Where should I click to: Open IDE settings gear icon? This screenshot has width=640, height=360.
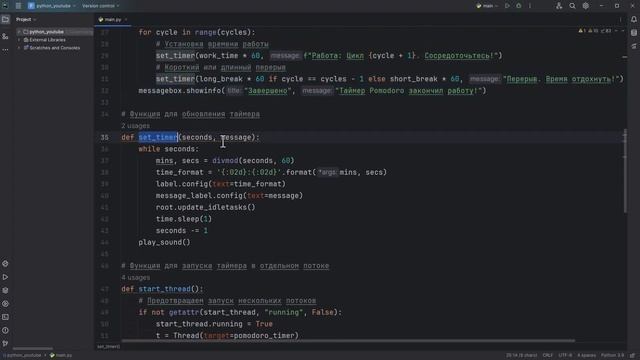[x=586, y=6]
